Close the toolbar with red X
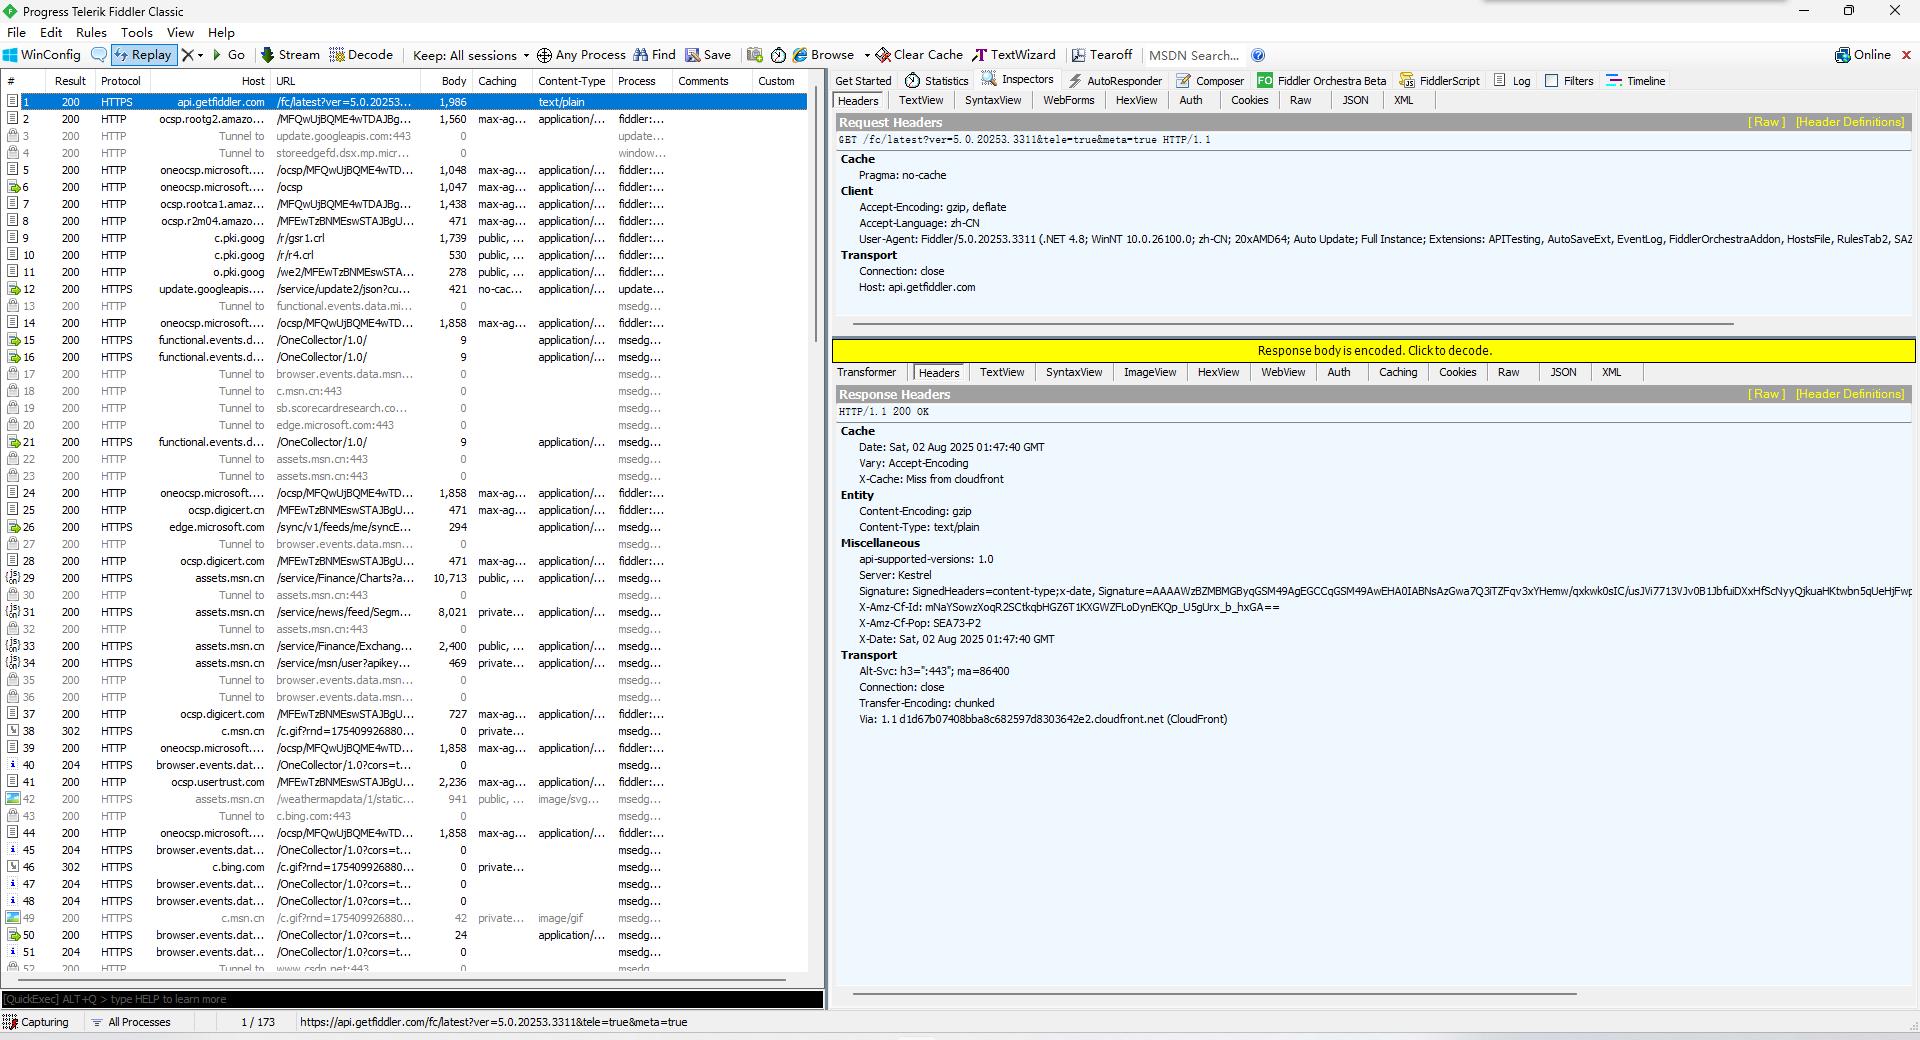This screenshot has height=1040, width=1920. point(1906,55)
